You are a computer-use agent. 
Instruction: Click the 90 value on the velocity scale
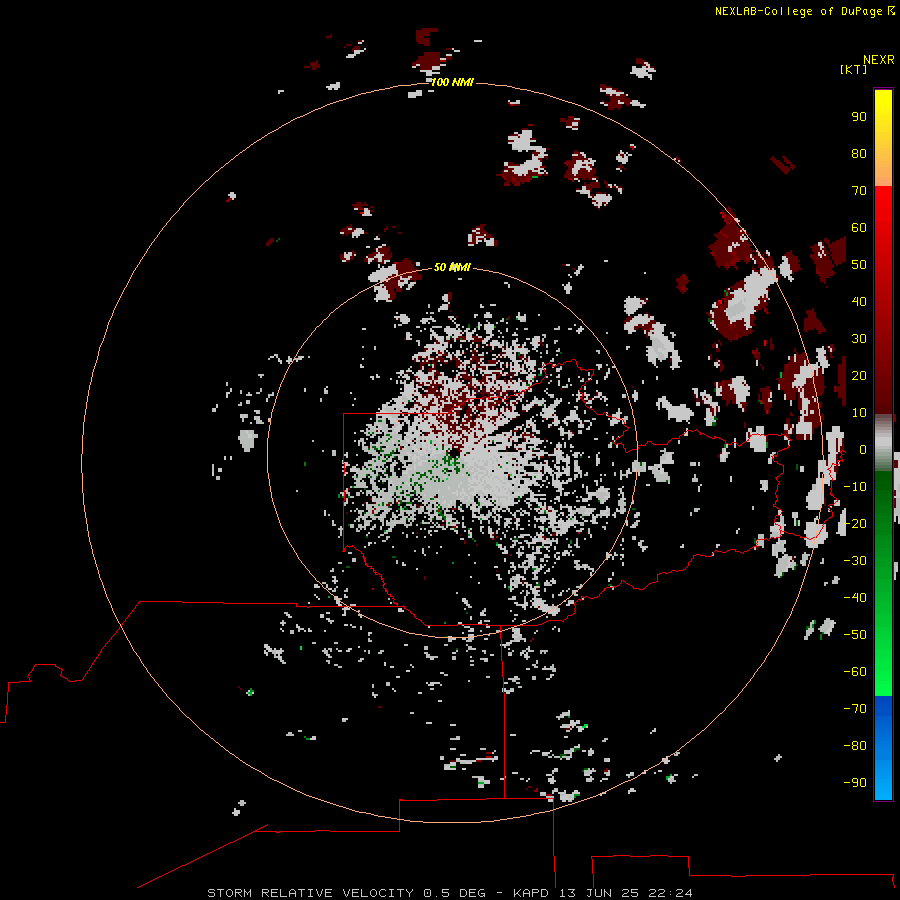pyautogui.click(x=859, y=117)
